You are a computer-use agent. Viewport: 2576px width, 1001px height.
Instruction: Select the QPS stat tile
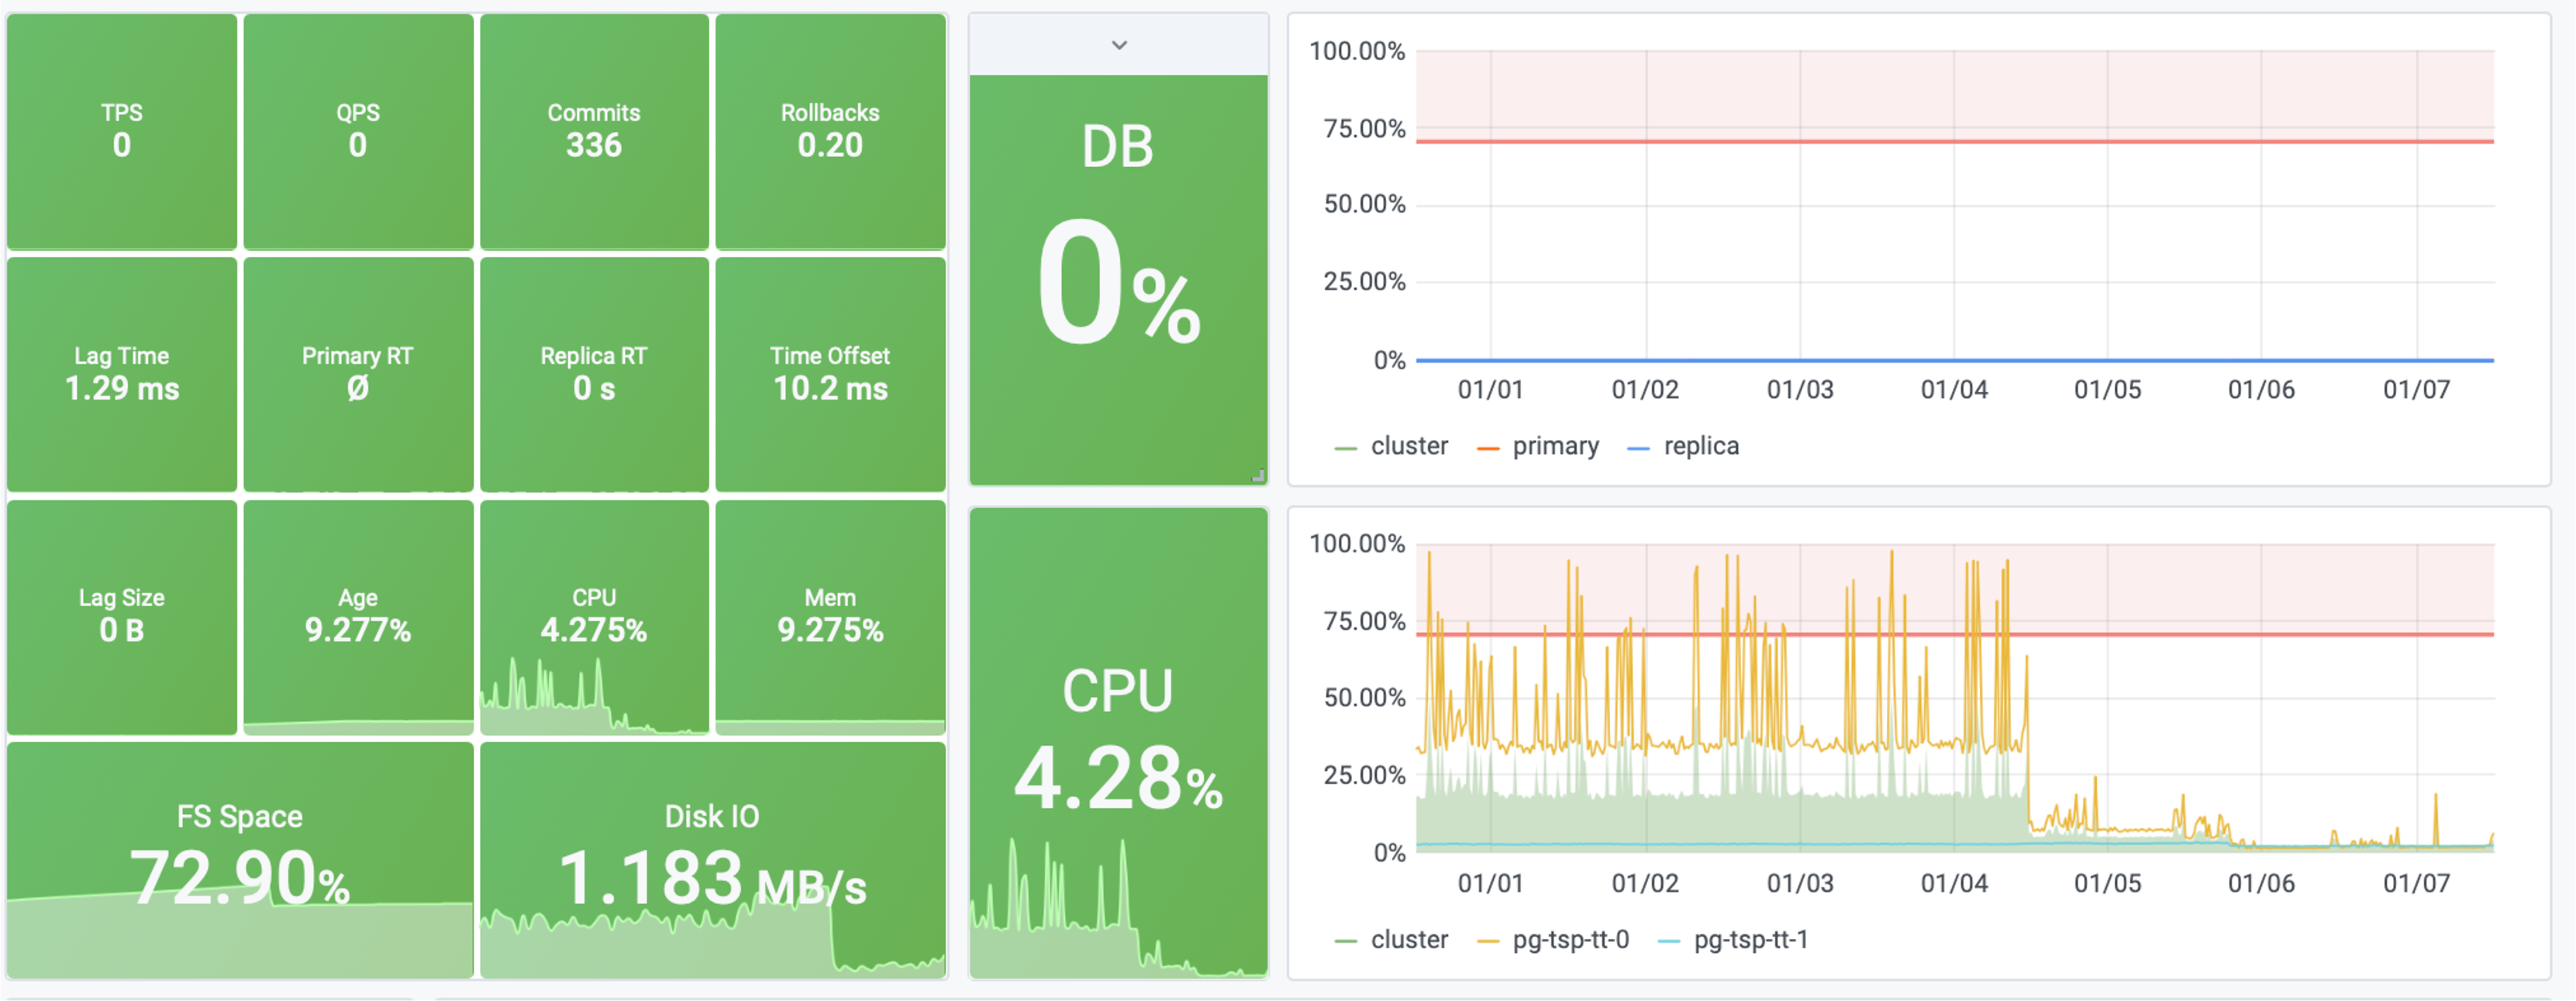(358, 131)
